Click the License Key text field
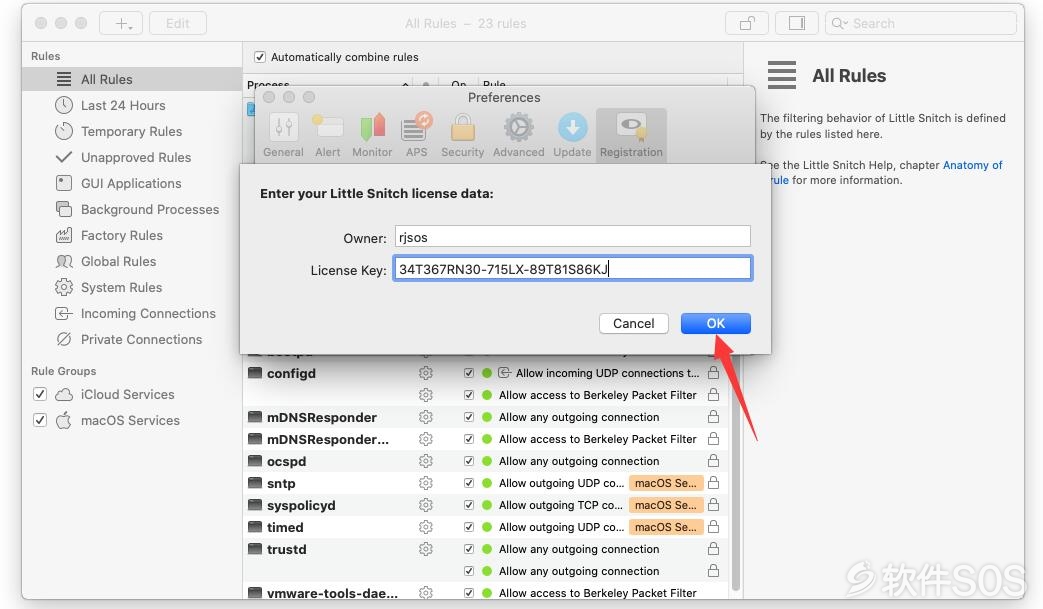Viewport: 1043px width, 609px height. point(573,269)
